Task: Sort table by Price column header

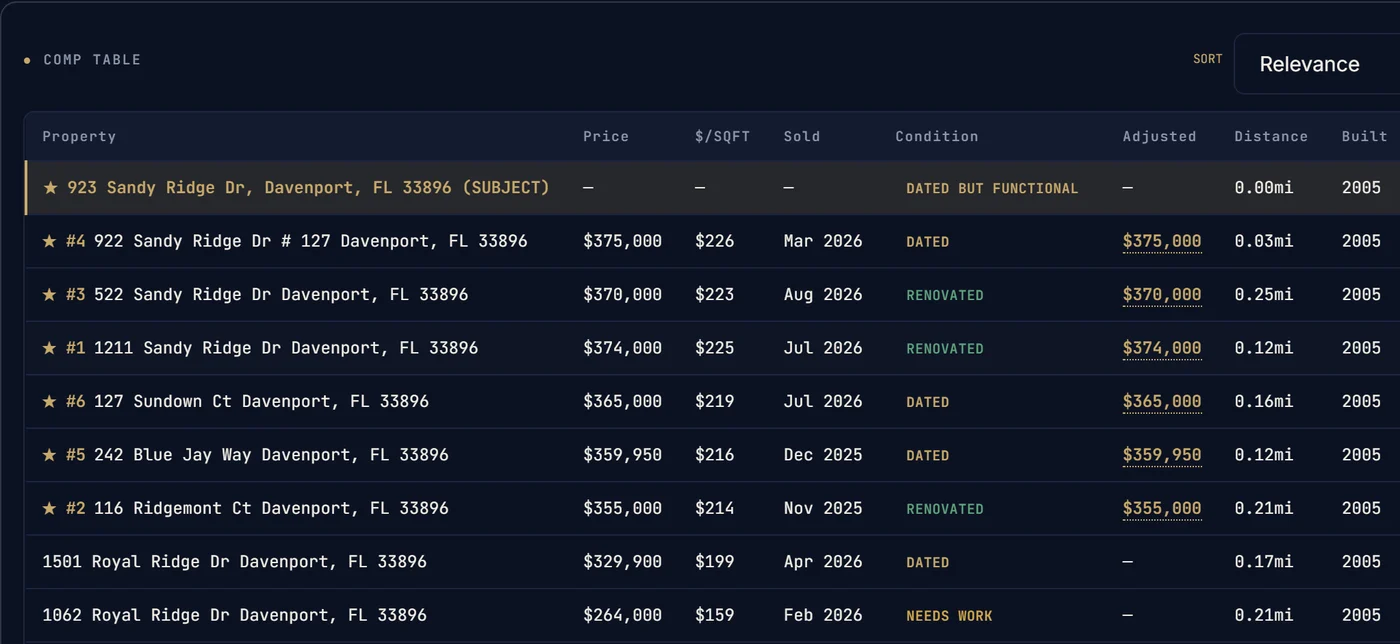Action: click(x=606, y=136)
